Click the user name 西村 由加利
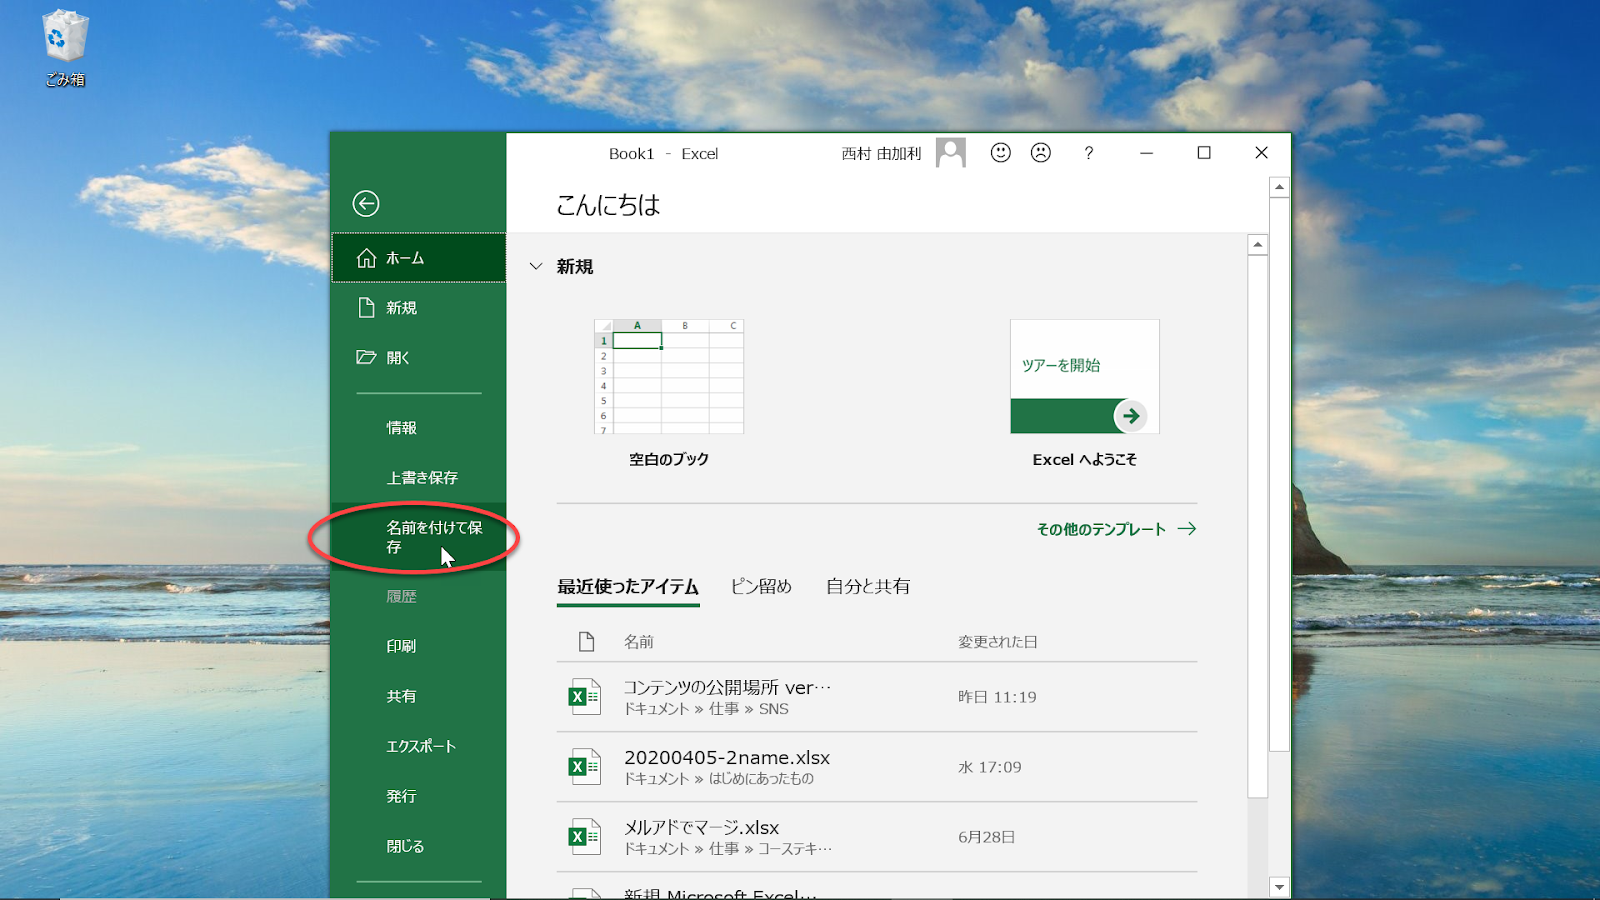 click(881, 154)
